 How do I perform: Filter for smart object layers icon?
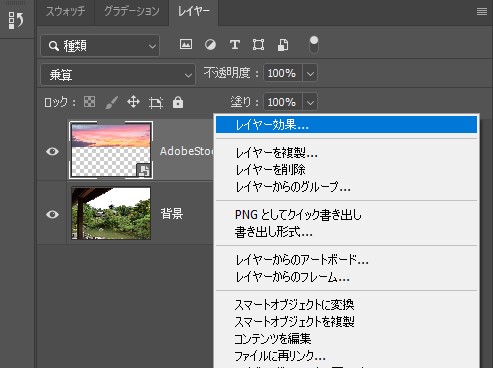pos(283,45)
